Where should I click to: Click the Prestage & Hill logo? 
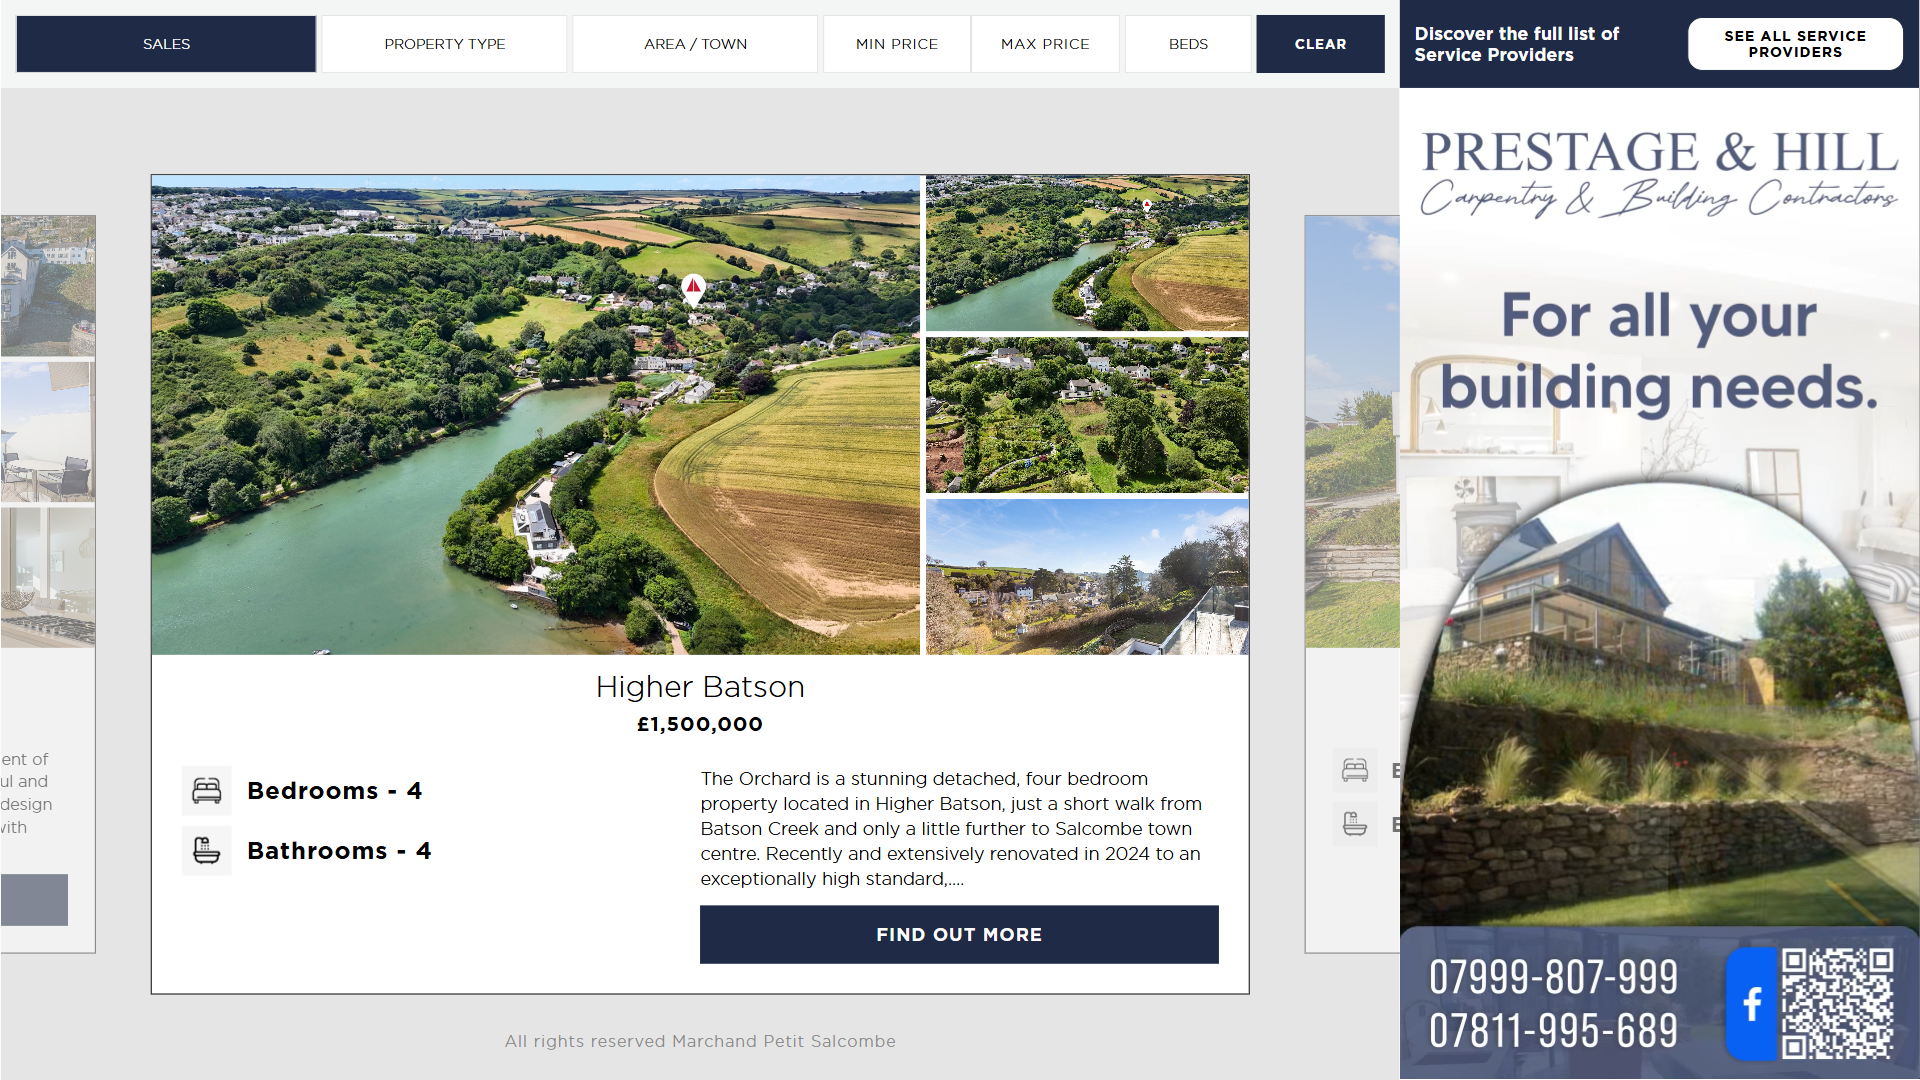pyautogui.click(x=1659, y=172)
